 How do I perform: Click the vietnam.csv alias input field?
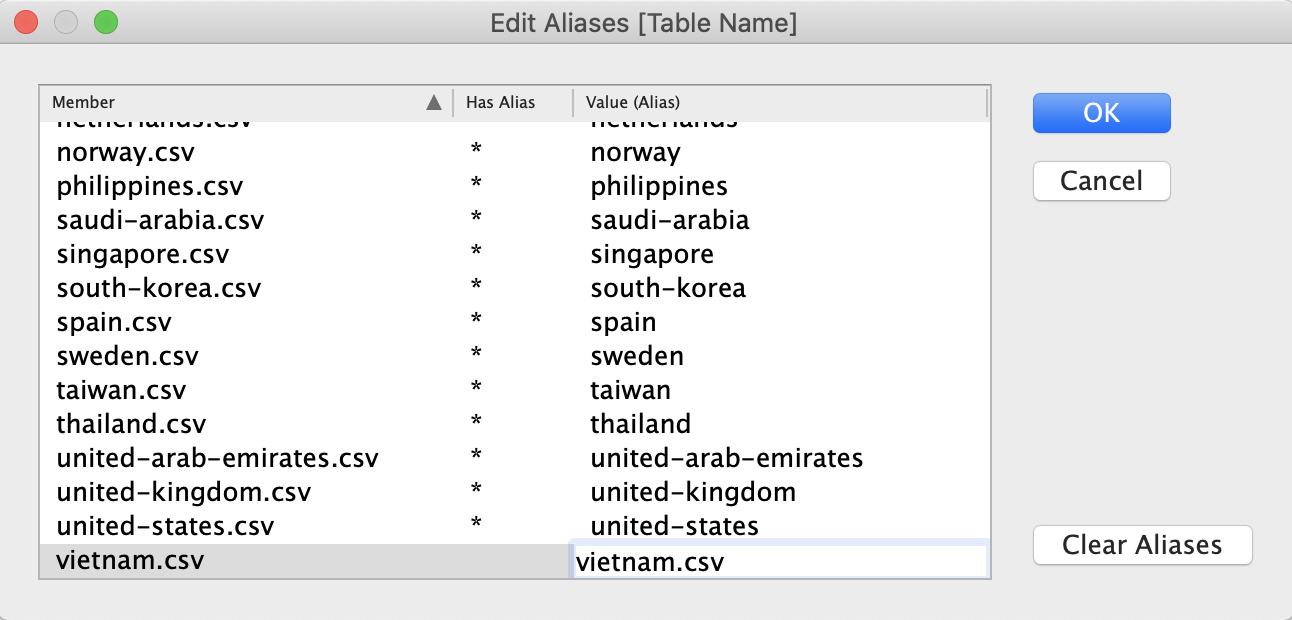[778, 562]
